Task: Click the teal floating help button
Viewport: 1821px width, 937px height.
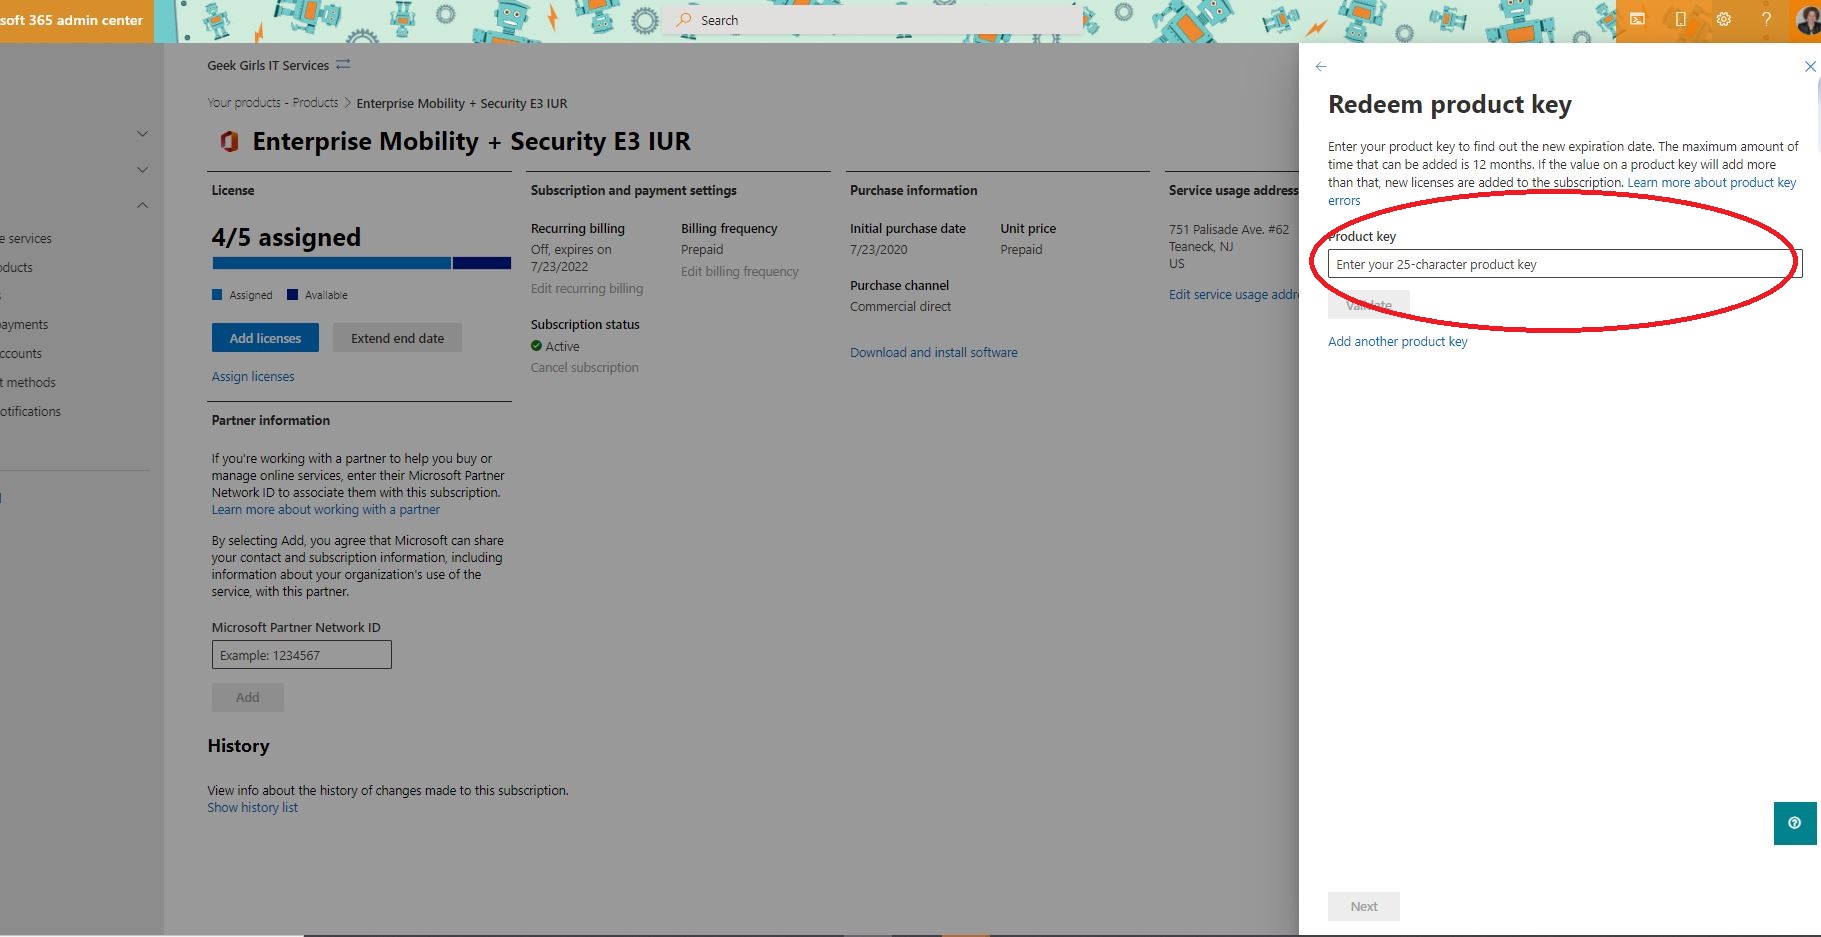Action: 1794,823
